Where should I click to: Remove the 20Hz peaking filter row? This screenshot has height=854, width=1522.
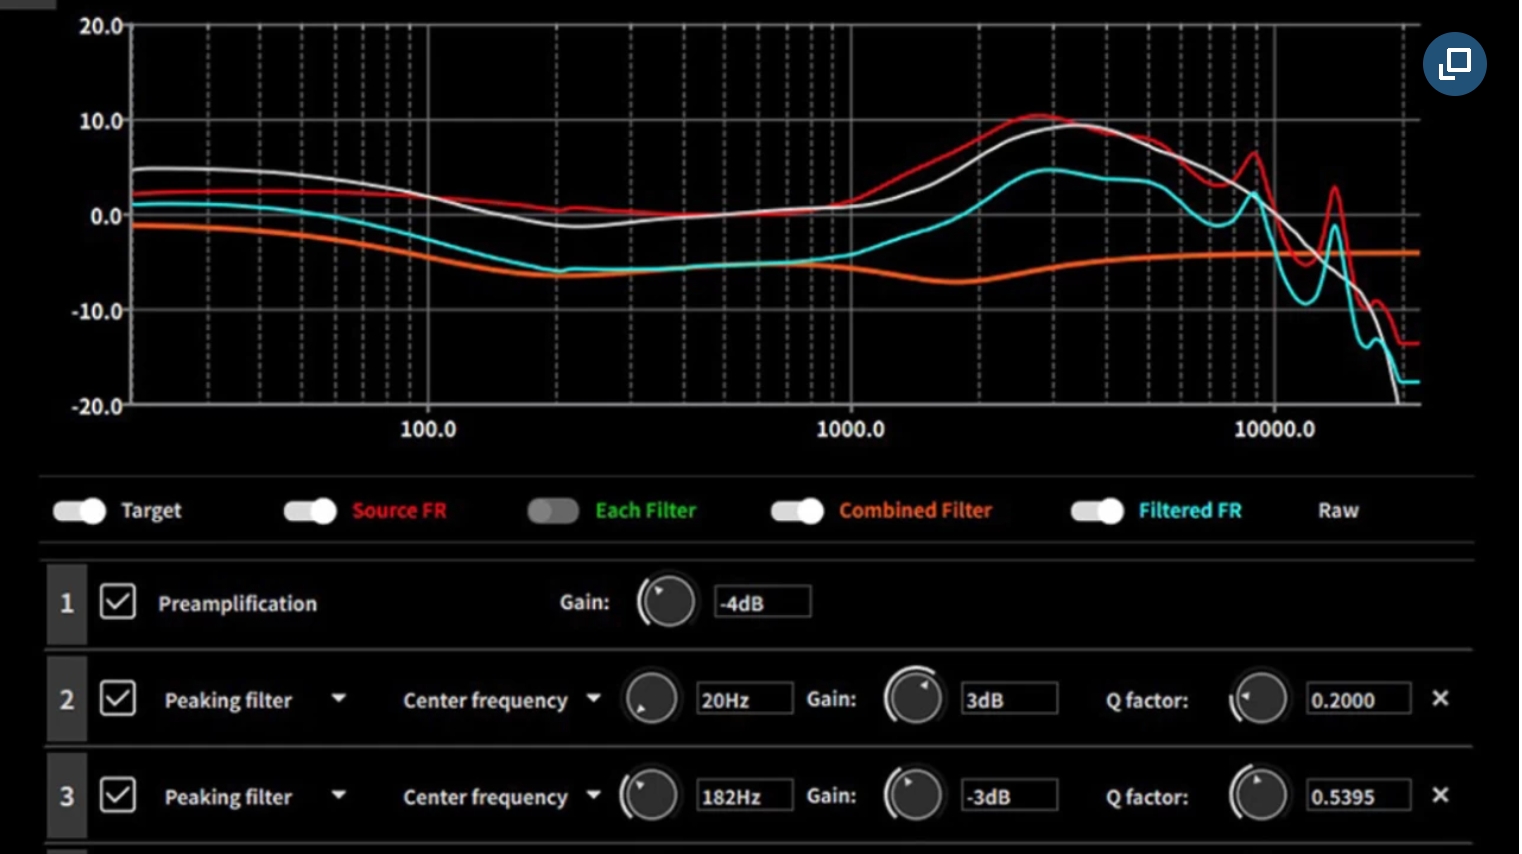[1439, 699]
